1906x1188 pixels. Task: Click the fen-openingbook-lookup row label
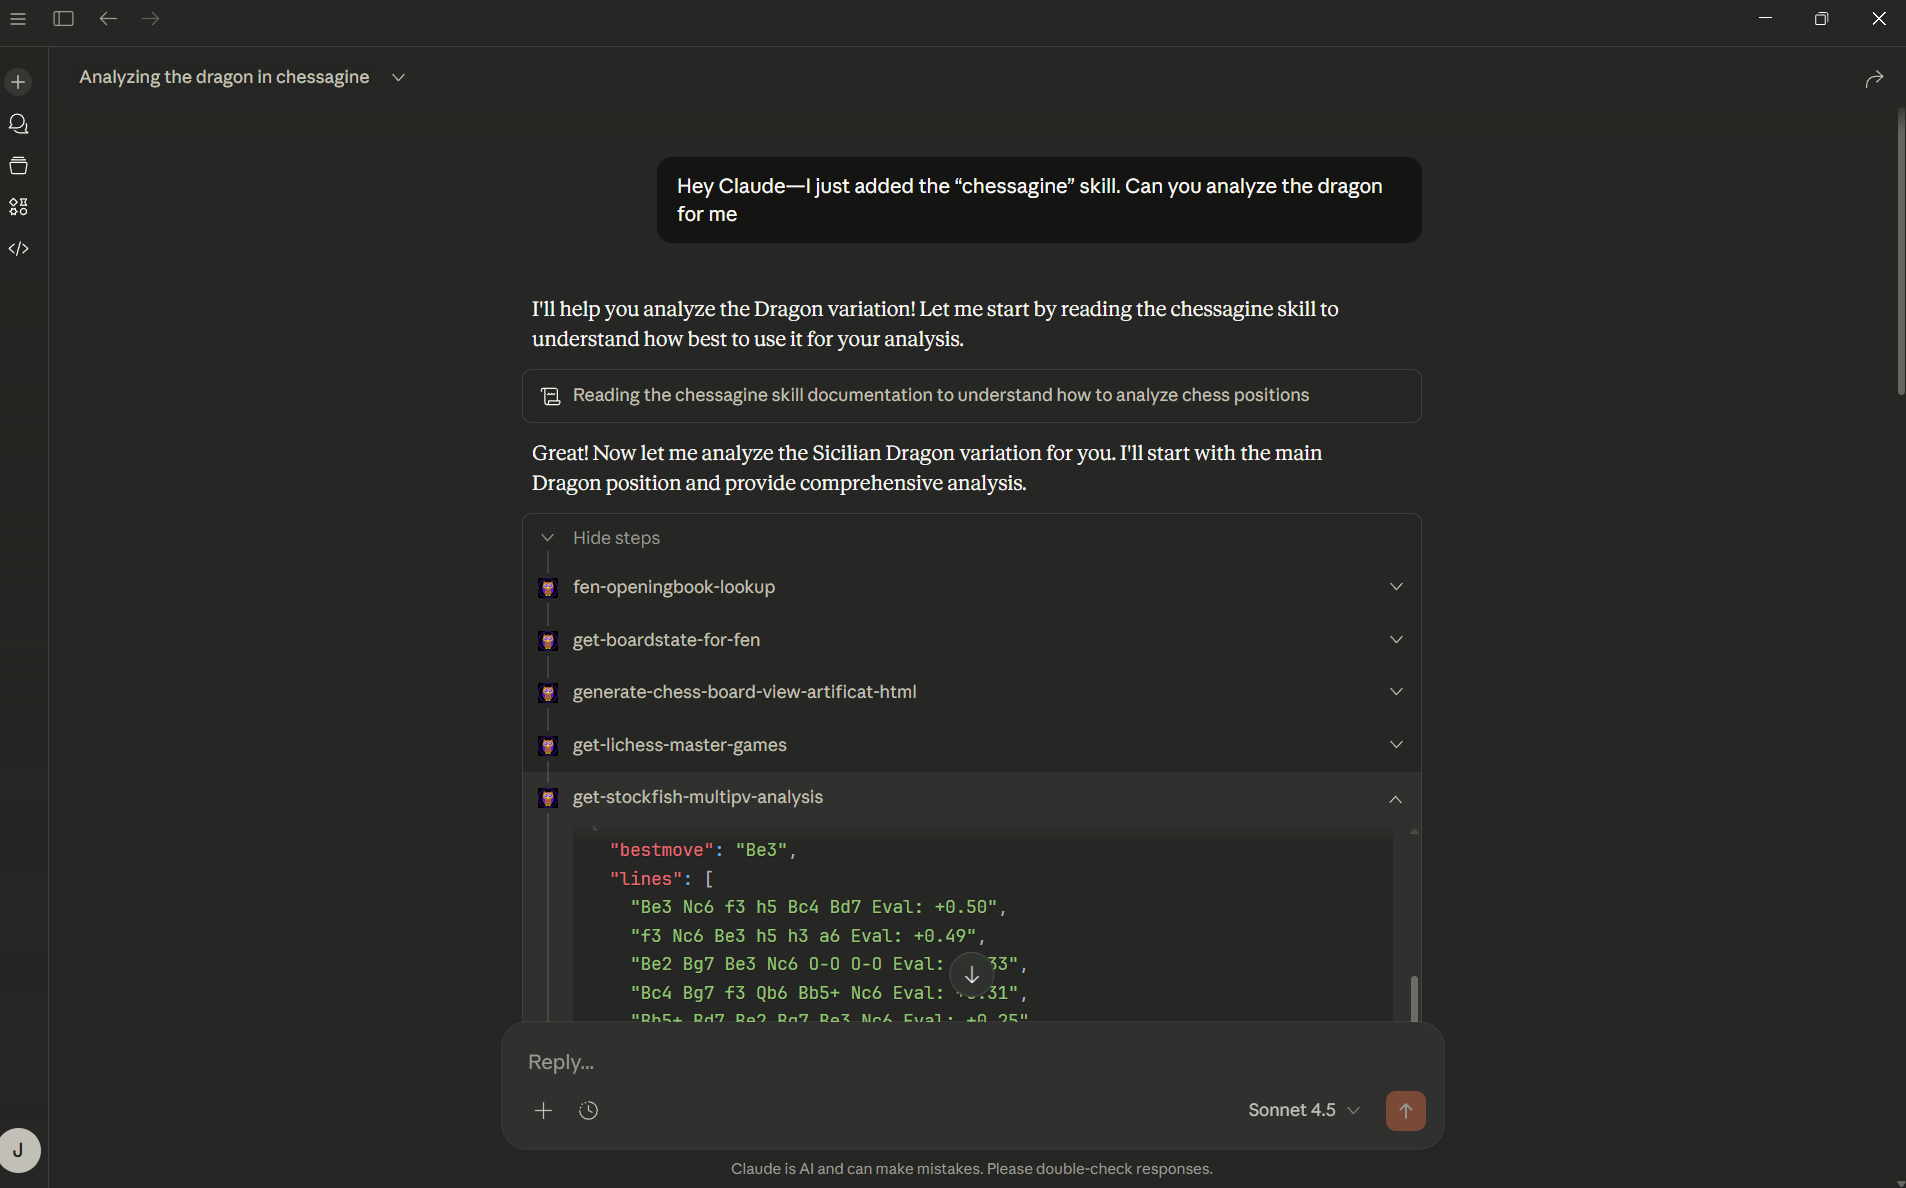(673, 587)
